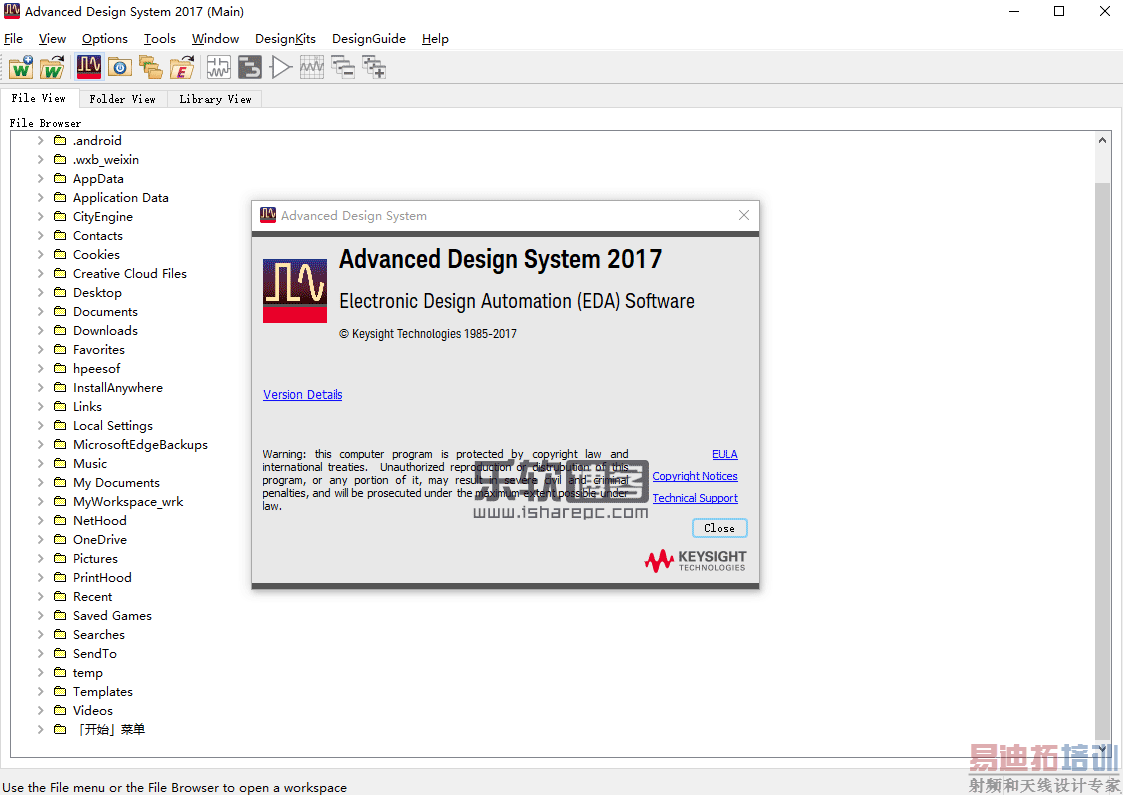Select the Saved Games folder row
The height and width of the screenshot is (795, 1123).
pos(112,615)
